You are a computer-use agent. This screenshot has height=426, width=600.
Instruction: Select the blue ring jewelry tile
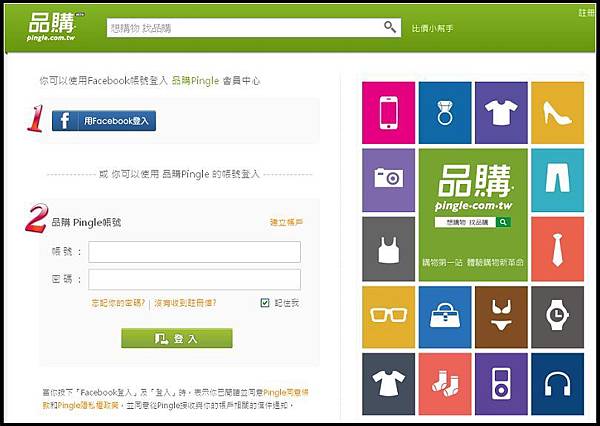pos(445,113)
